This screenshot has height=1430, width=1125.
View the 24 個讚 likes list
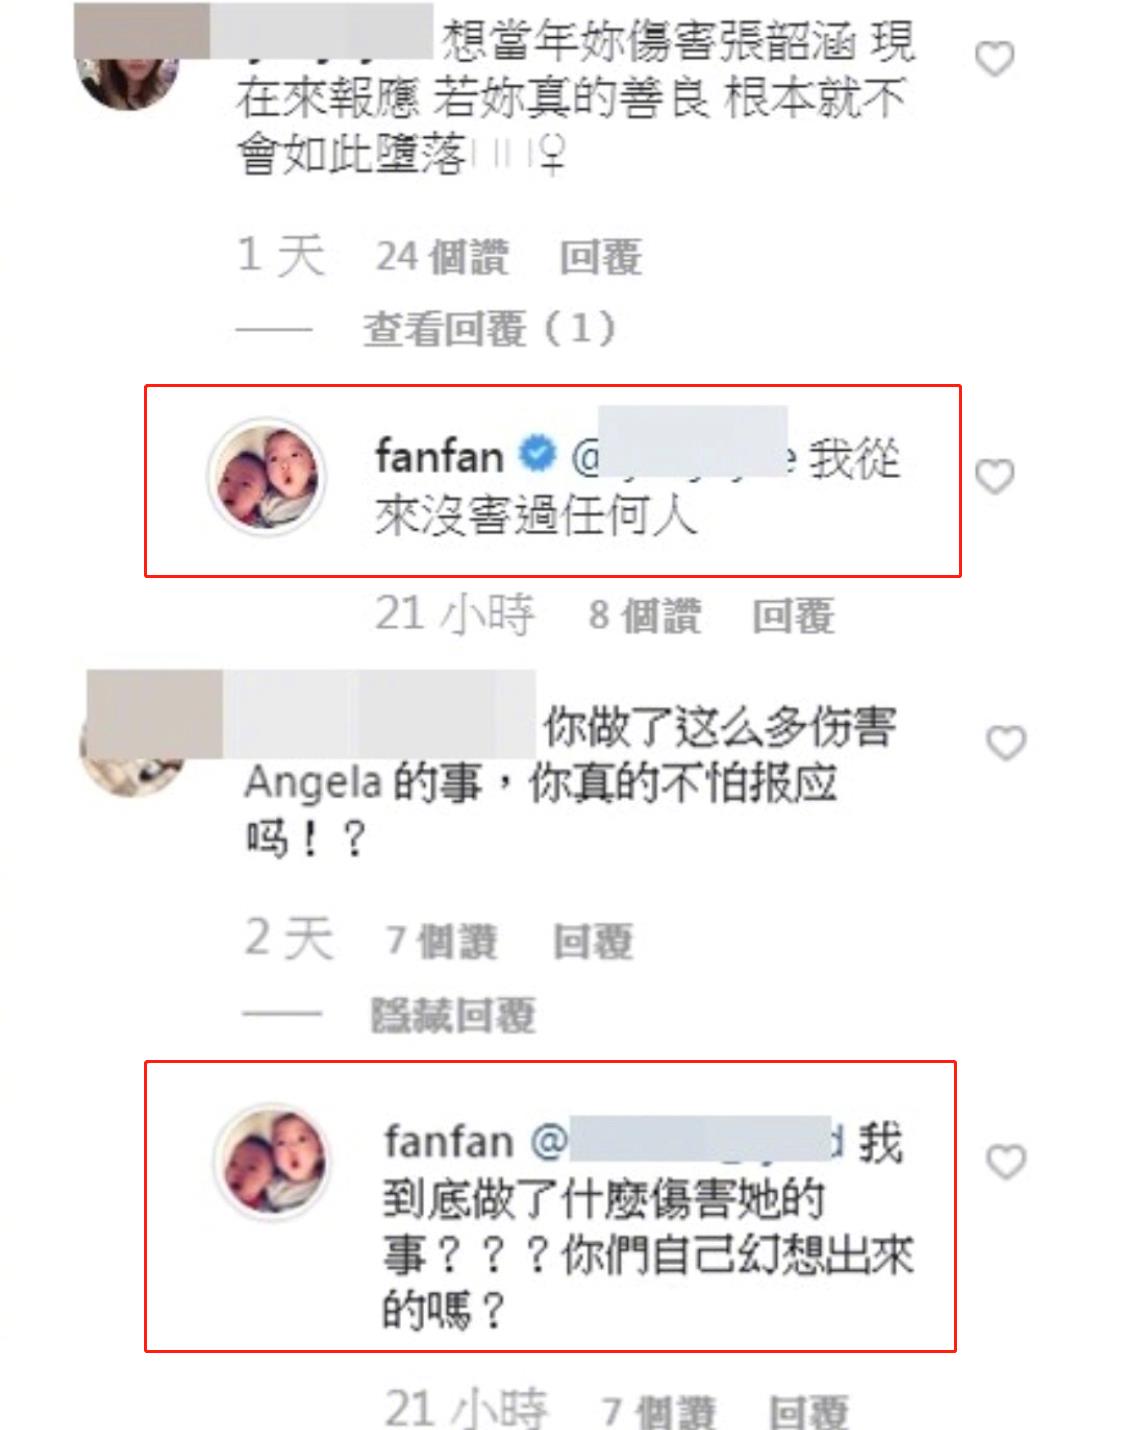coord(442,257)
